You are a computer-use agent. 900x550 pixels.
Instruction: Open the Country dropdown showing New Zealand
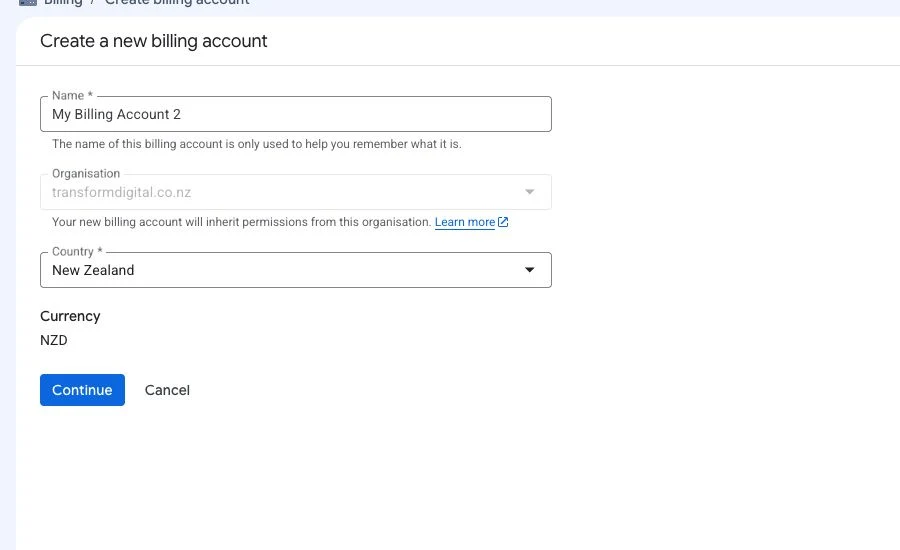(x=296, y=270)
